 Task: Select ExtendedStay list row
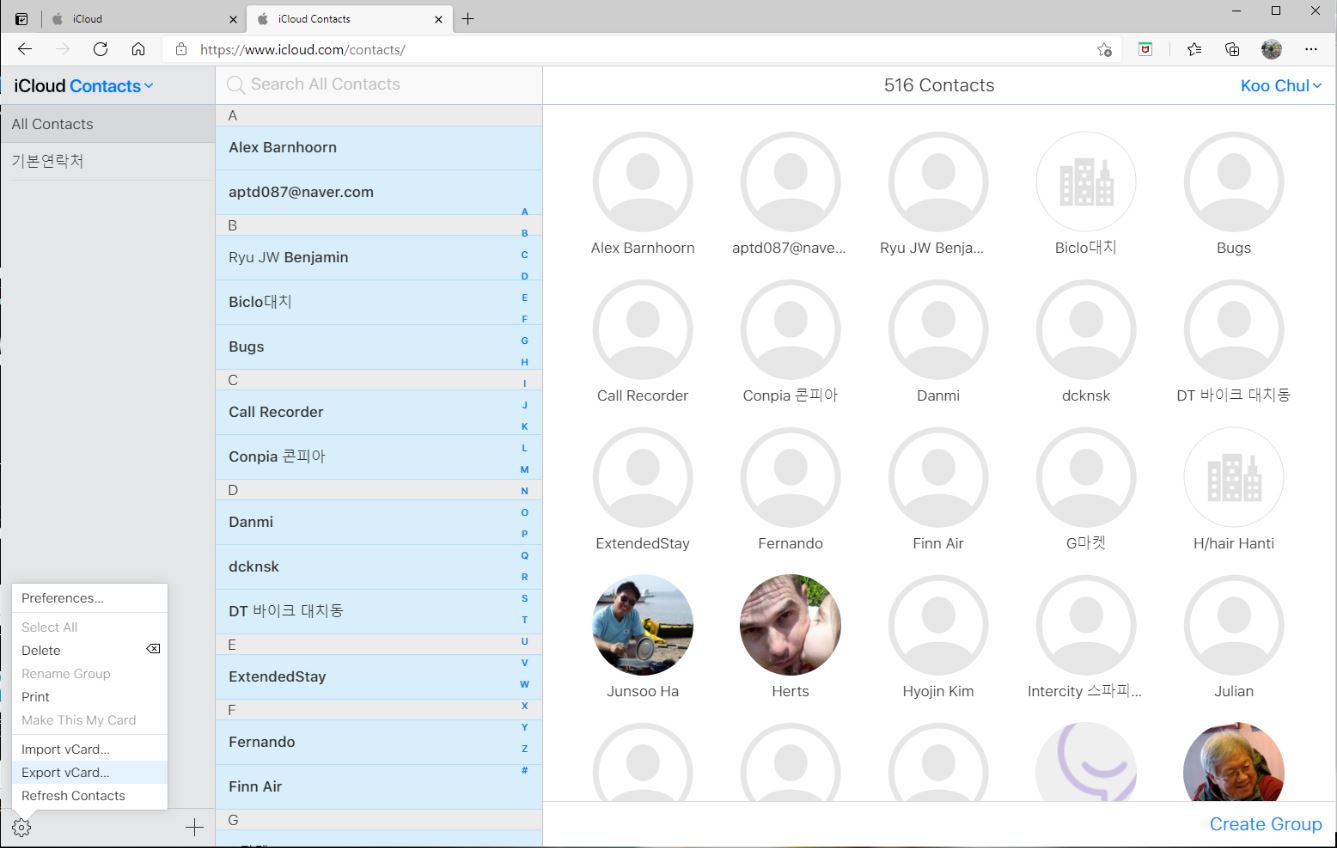(379, 677)
